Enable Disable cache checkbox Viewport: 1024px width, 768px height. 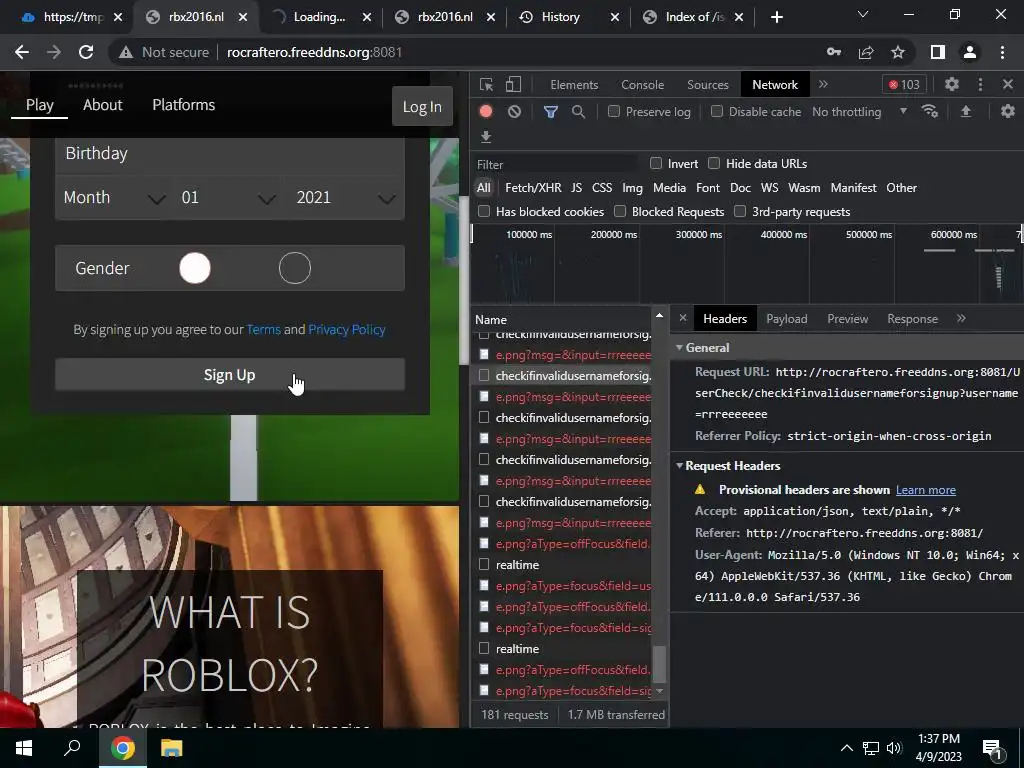717,112
